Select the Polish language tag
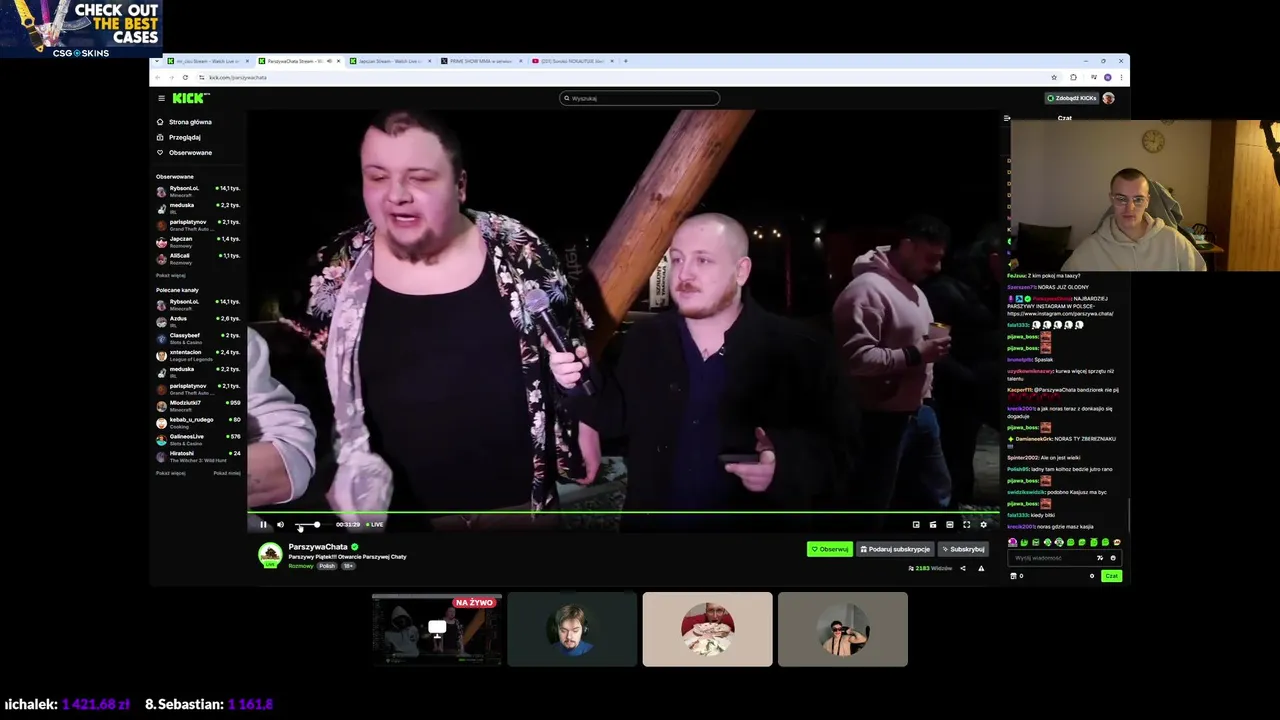The height and width of the screenshot is (720, 1280). click(x=327, y=566)
